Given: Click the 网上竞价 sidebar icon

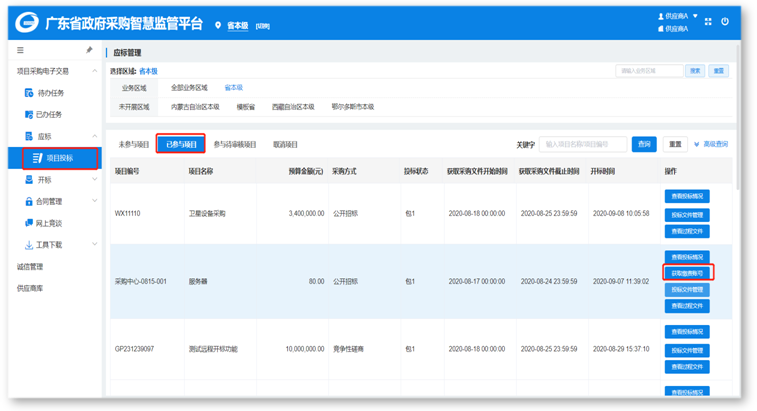Looking at the screenshot, I should point(29,223).
